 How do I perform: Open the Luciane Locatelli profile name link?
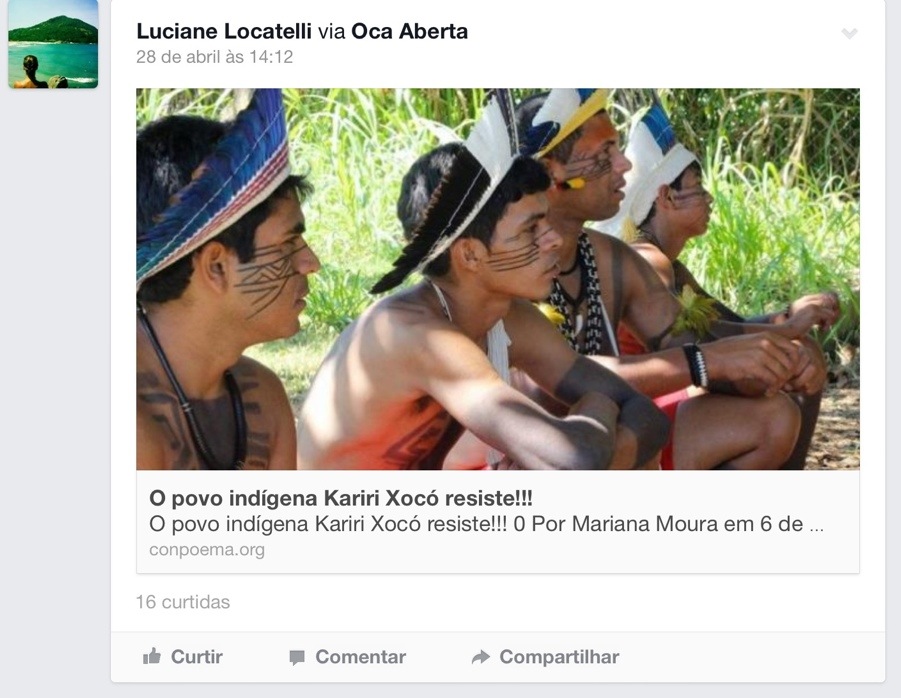tap(224, 31)
